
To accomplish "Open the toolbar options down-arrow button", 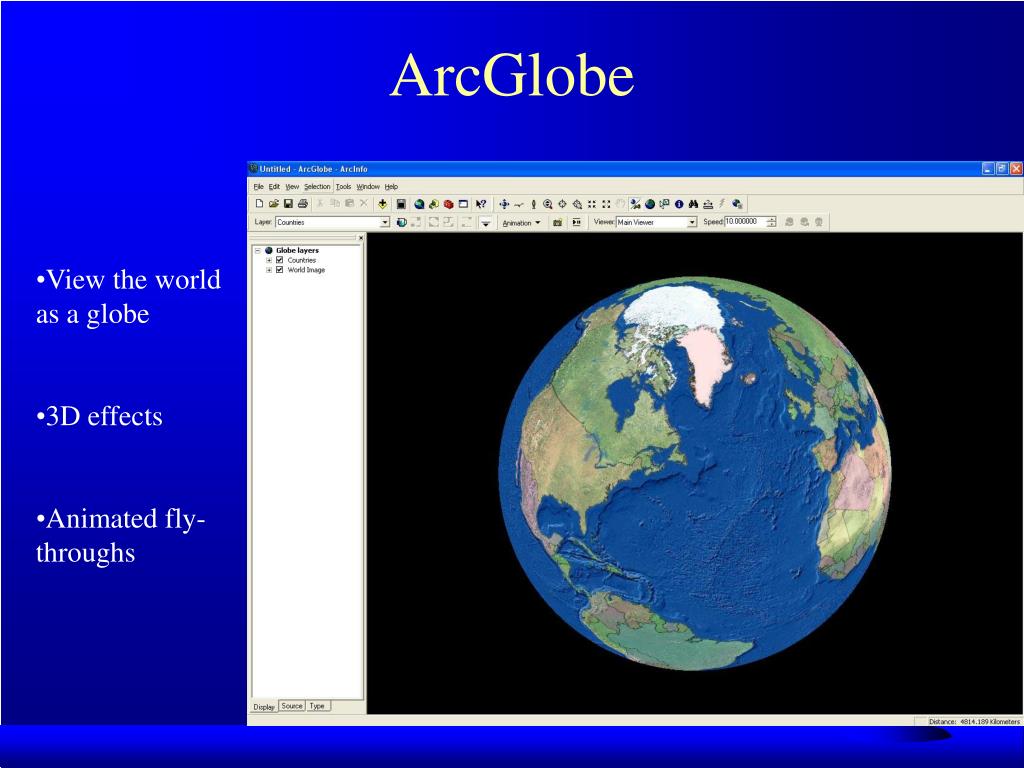I will pos(485,223).
